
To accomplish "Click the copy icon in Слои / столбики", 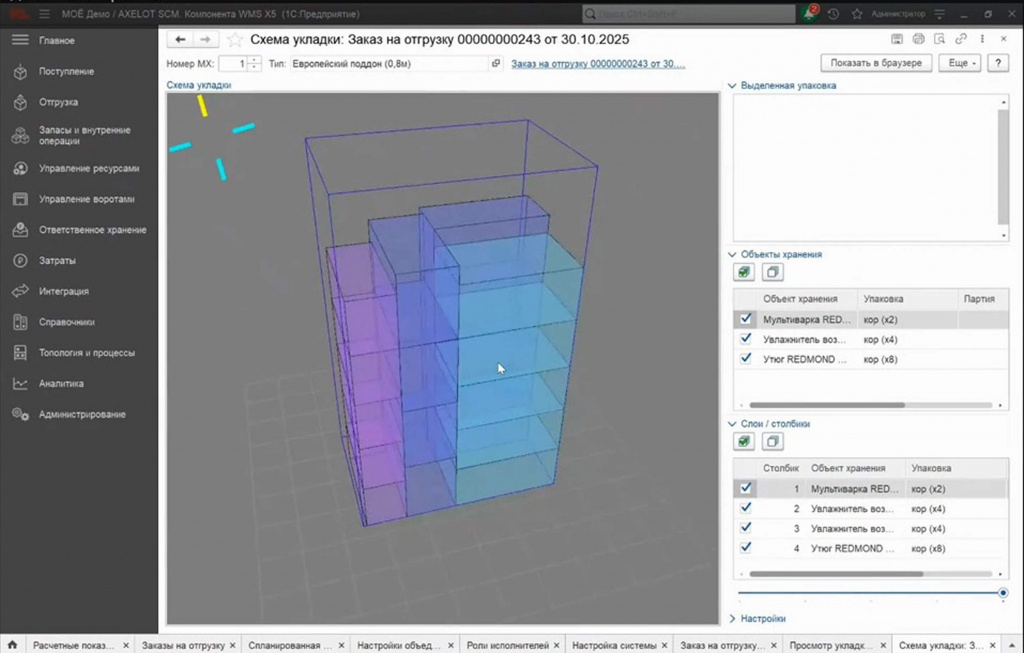I will (773, 442).
